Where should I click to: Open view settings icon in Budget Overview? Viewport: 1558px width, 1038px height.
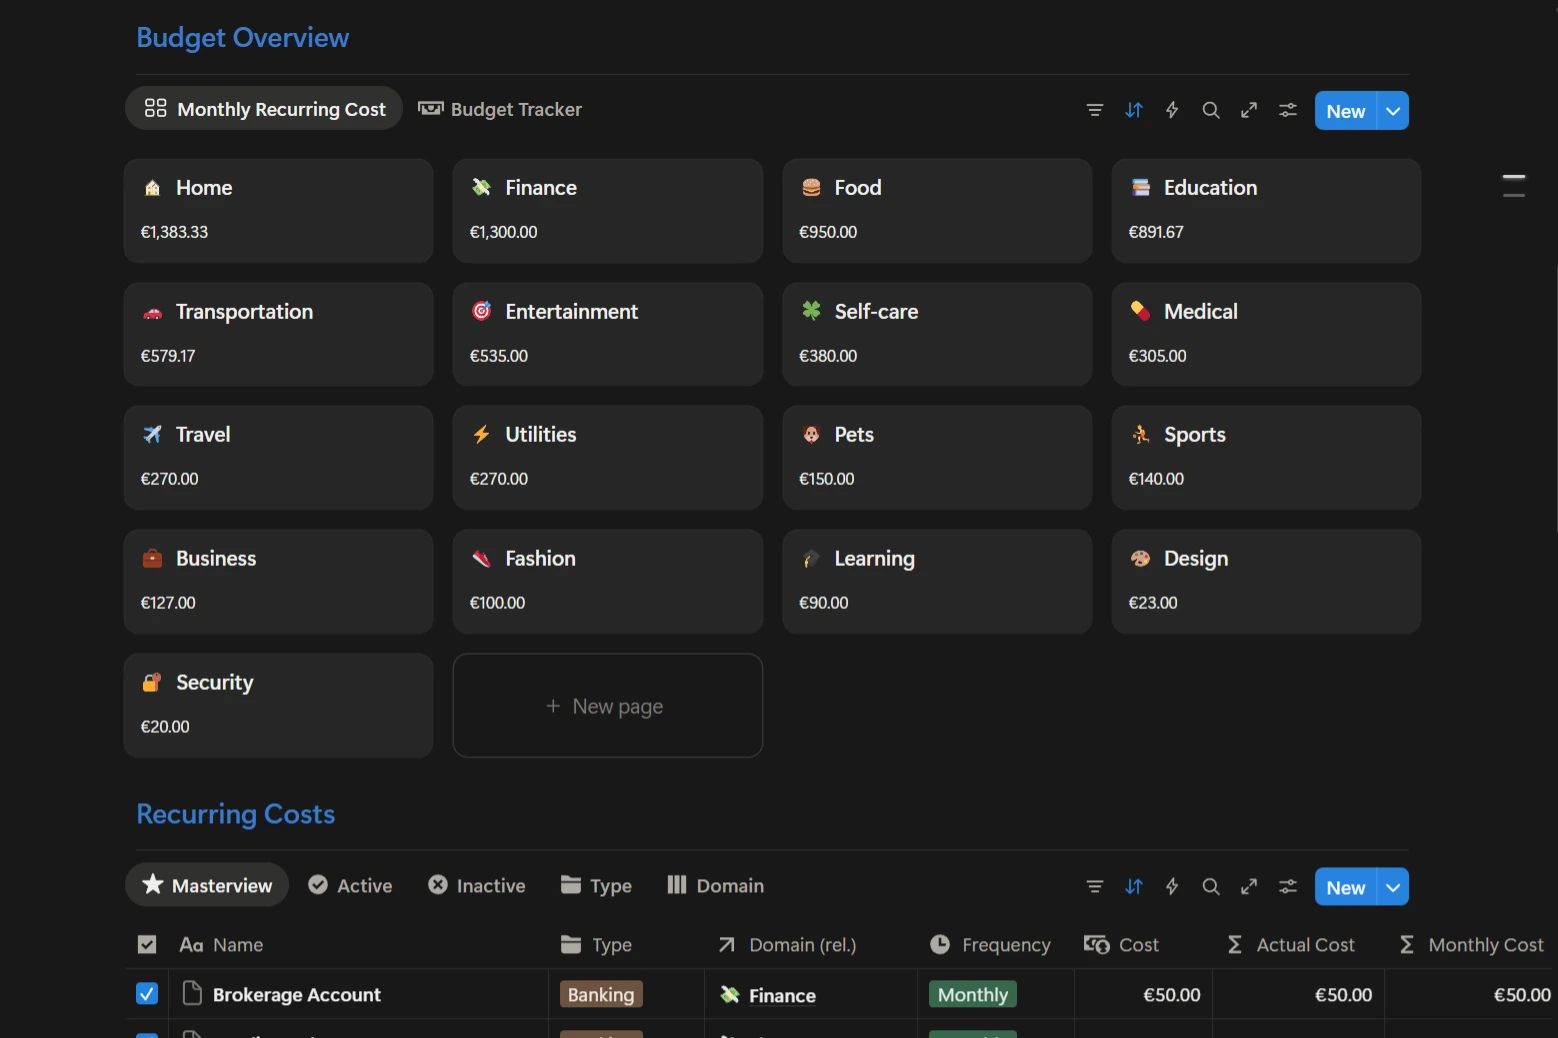point(1288,110)
